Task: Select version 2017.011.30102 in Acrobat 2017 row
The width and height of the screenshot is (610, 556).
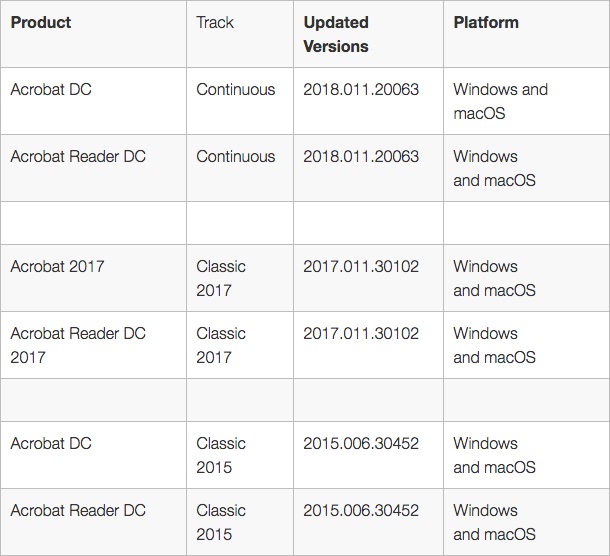Action: [361, 266]
